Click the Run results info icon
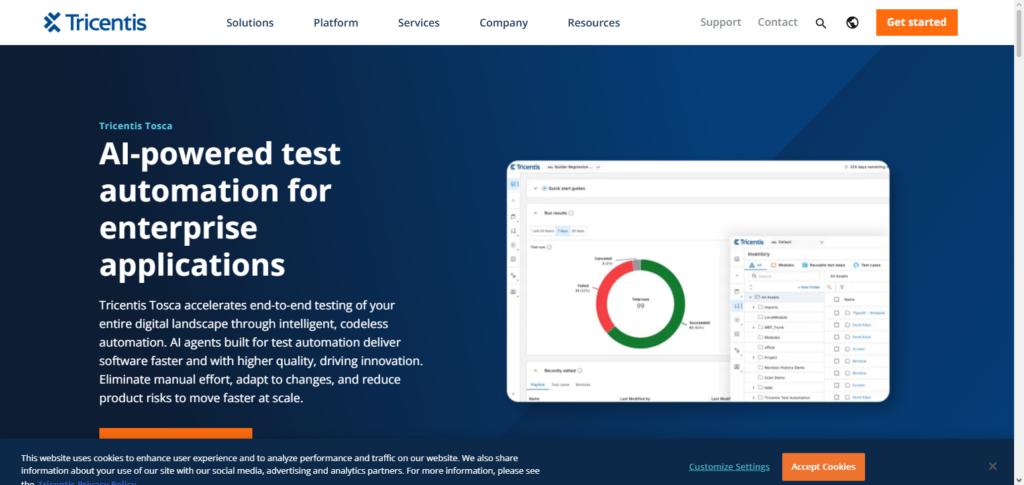 [x=571, y=213]
